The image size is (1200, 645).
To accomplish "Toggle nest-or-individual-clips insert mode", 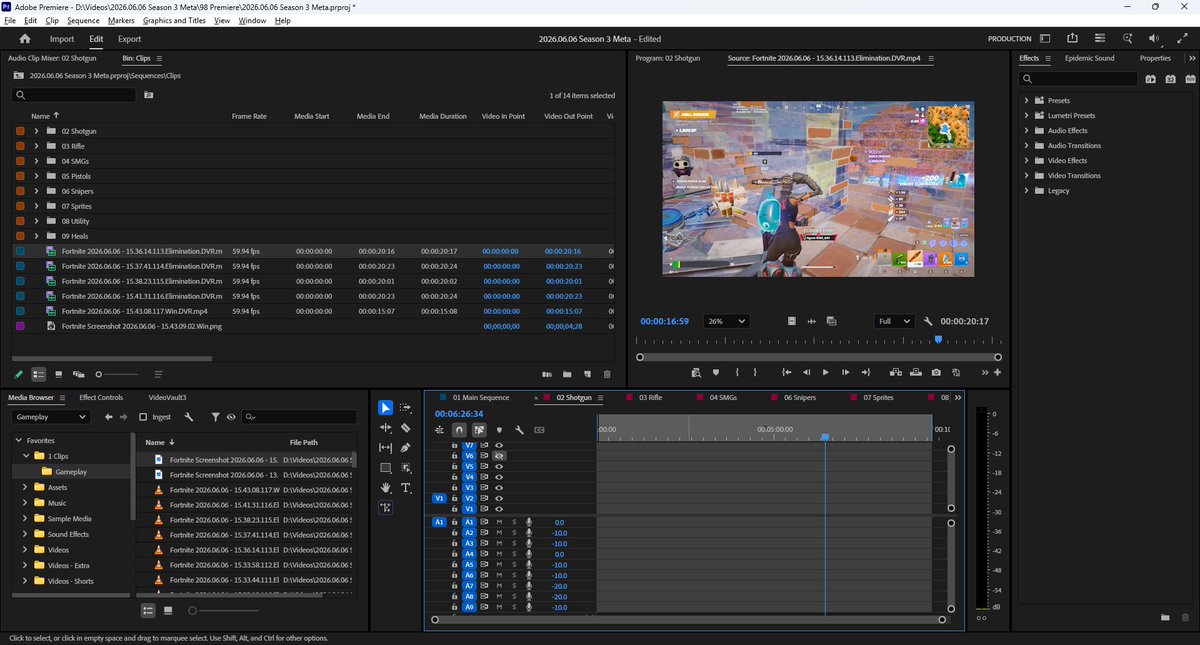I will [x=439, y=430].
